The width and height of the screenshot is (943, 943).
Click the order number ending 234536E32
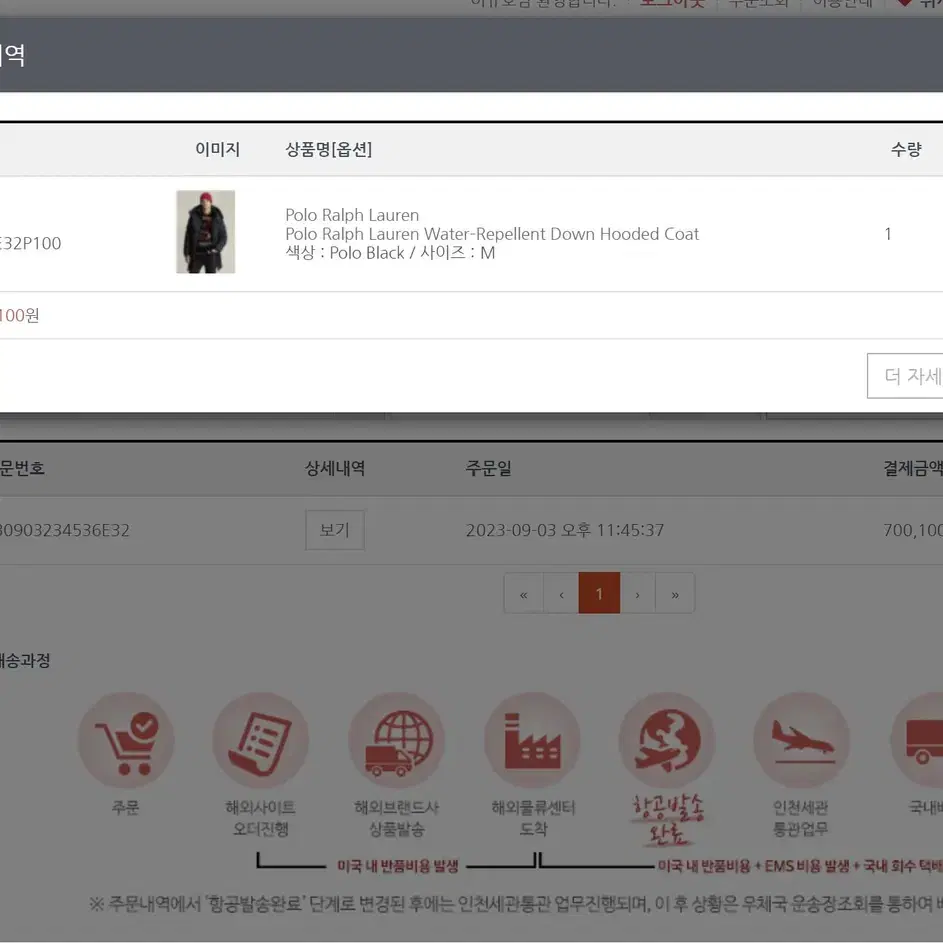pos(64,530)
